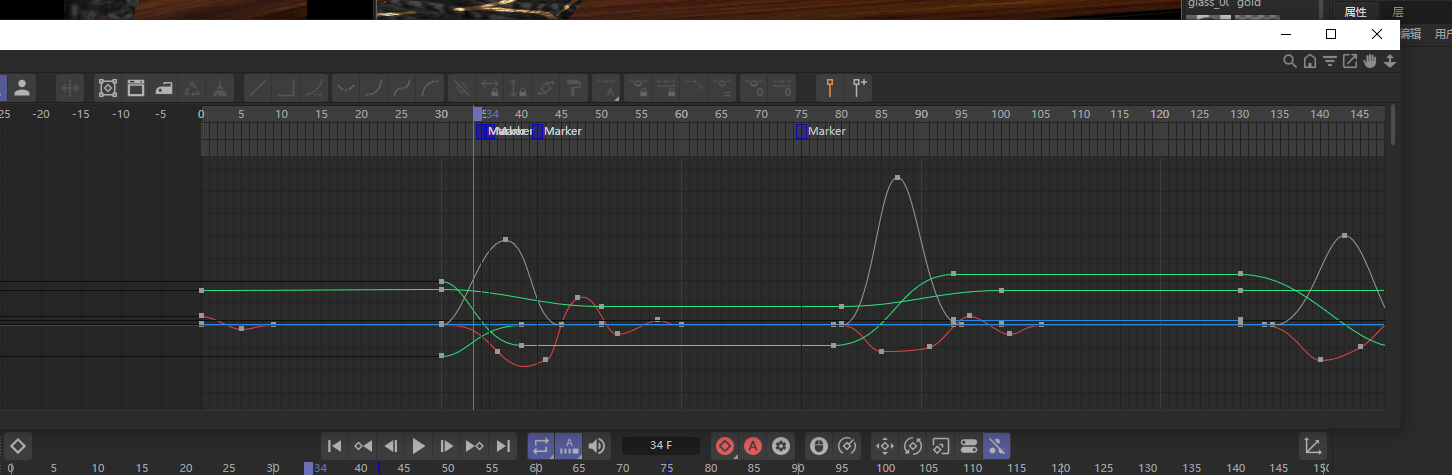Apply ease-in using the rising curve icon

coord(374,87)
